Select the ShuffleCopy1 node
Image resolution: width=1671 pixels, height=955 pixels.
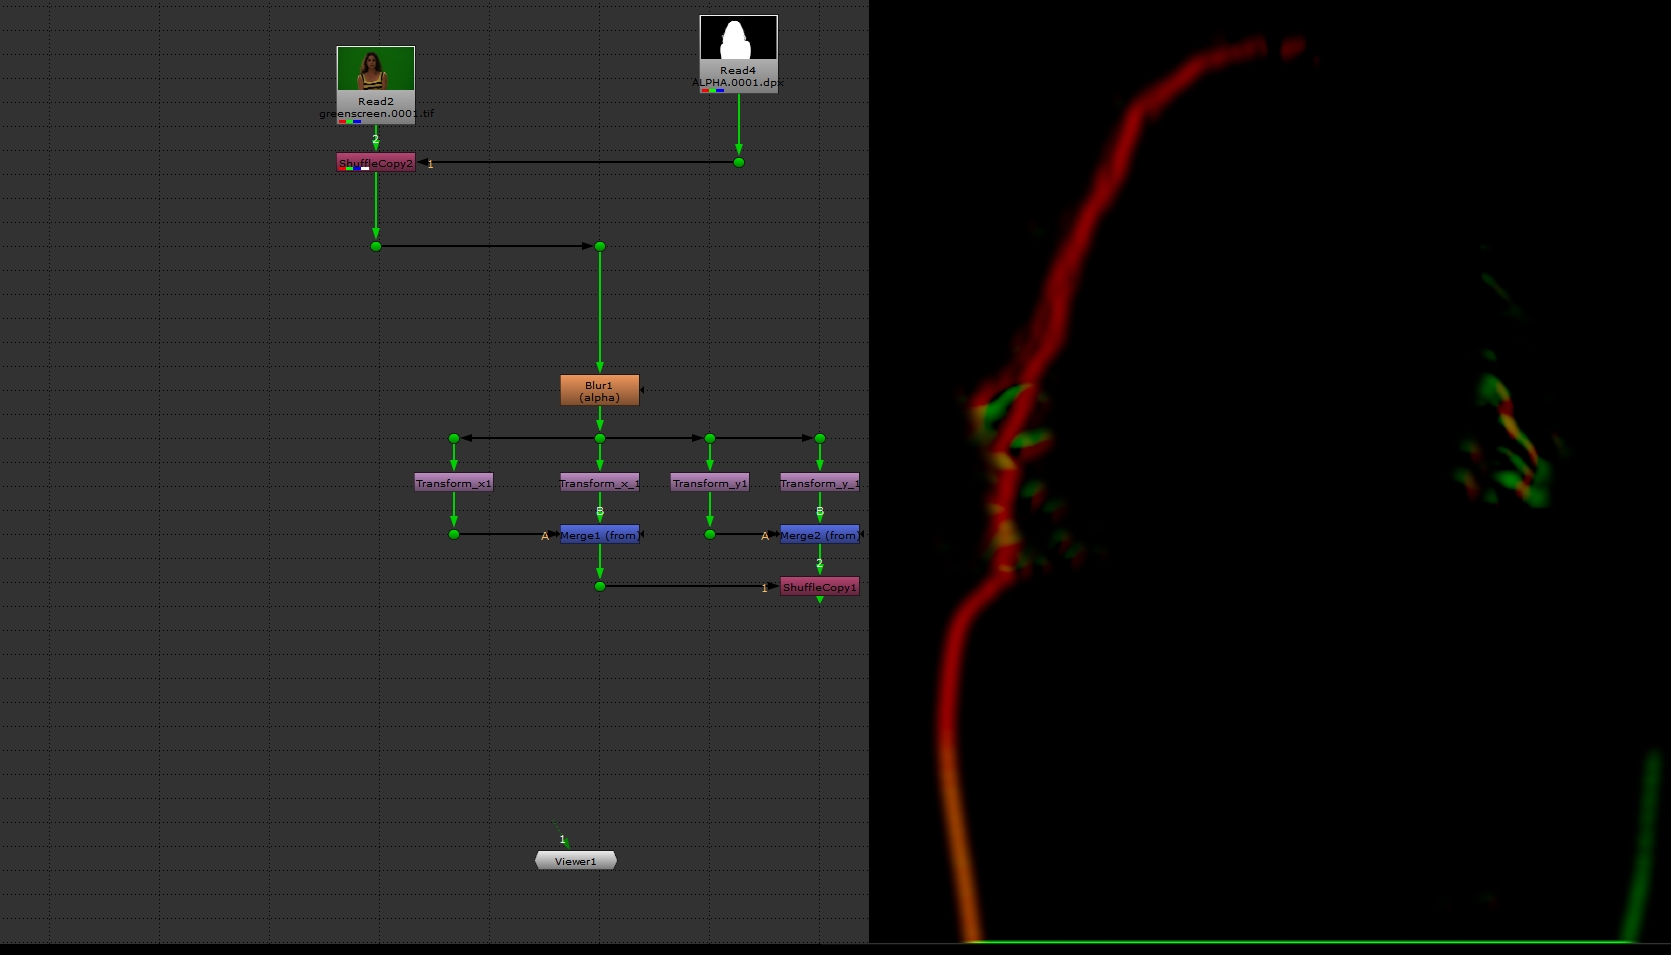pos(819,587)
